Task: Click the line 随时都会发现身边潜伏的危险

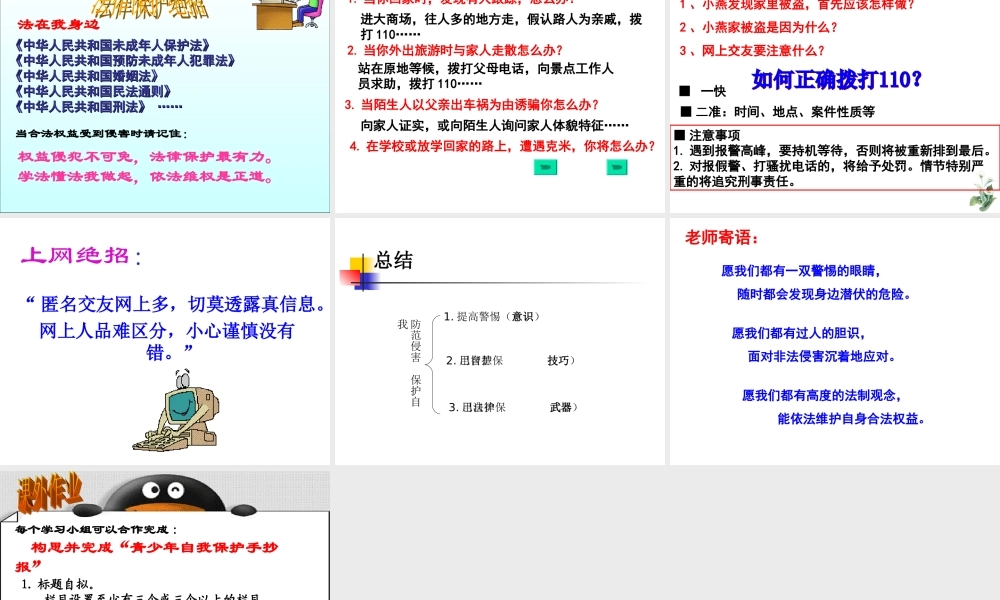Action: (x=825, y=294)
